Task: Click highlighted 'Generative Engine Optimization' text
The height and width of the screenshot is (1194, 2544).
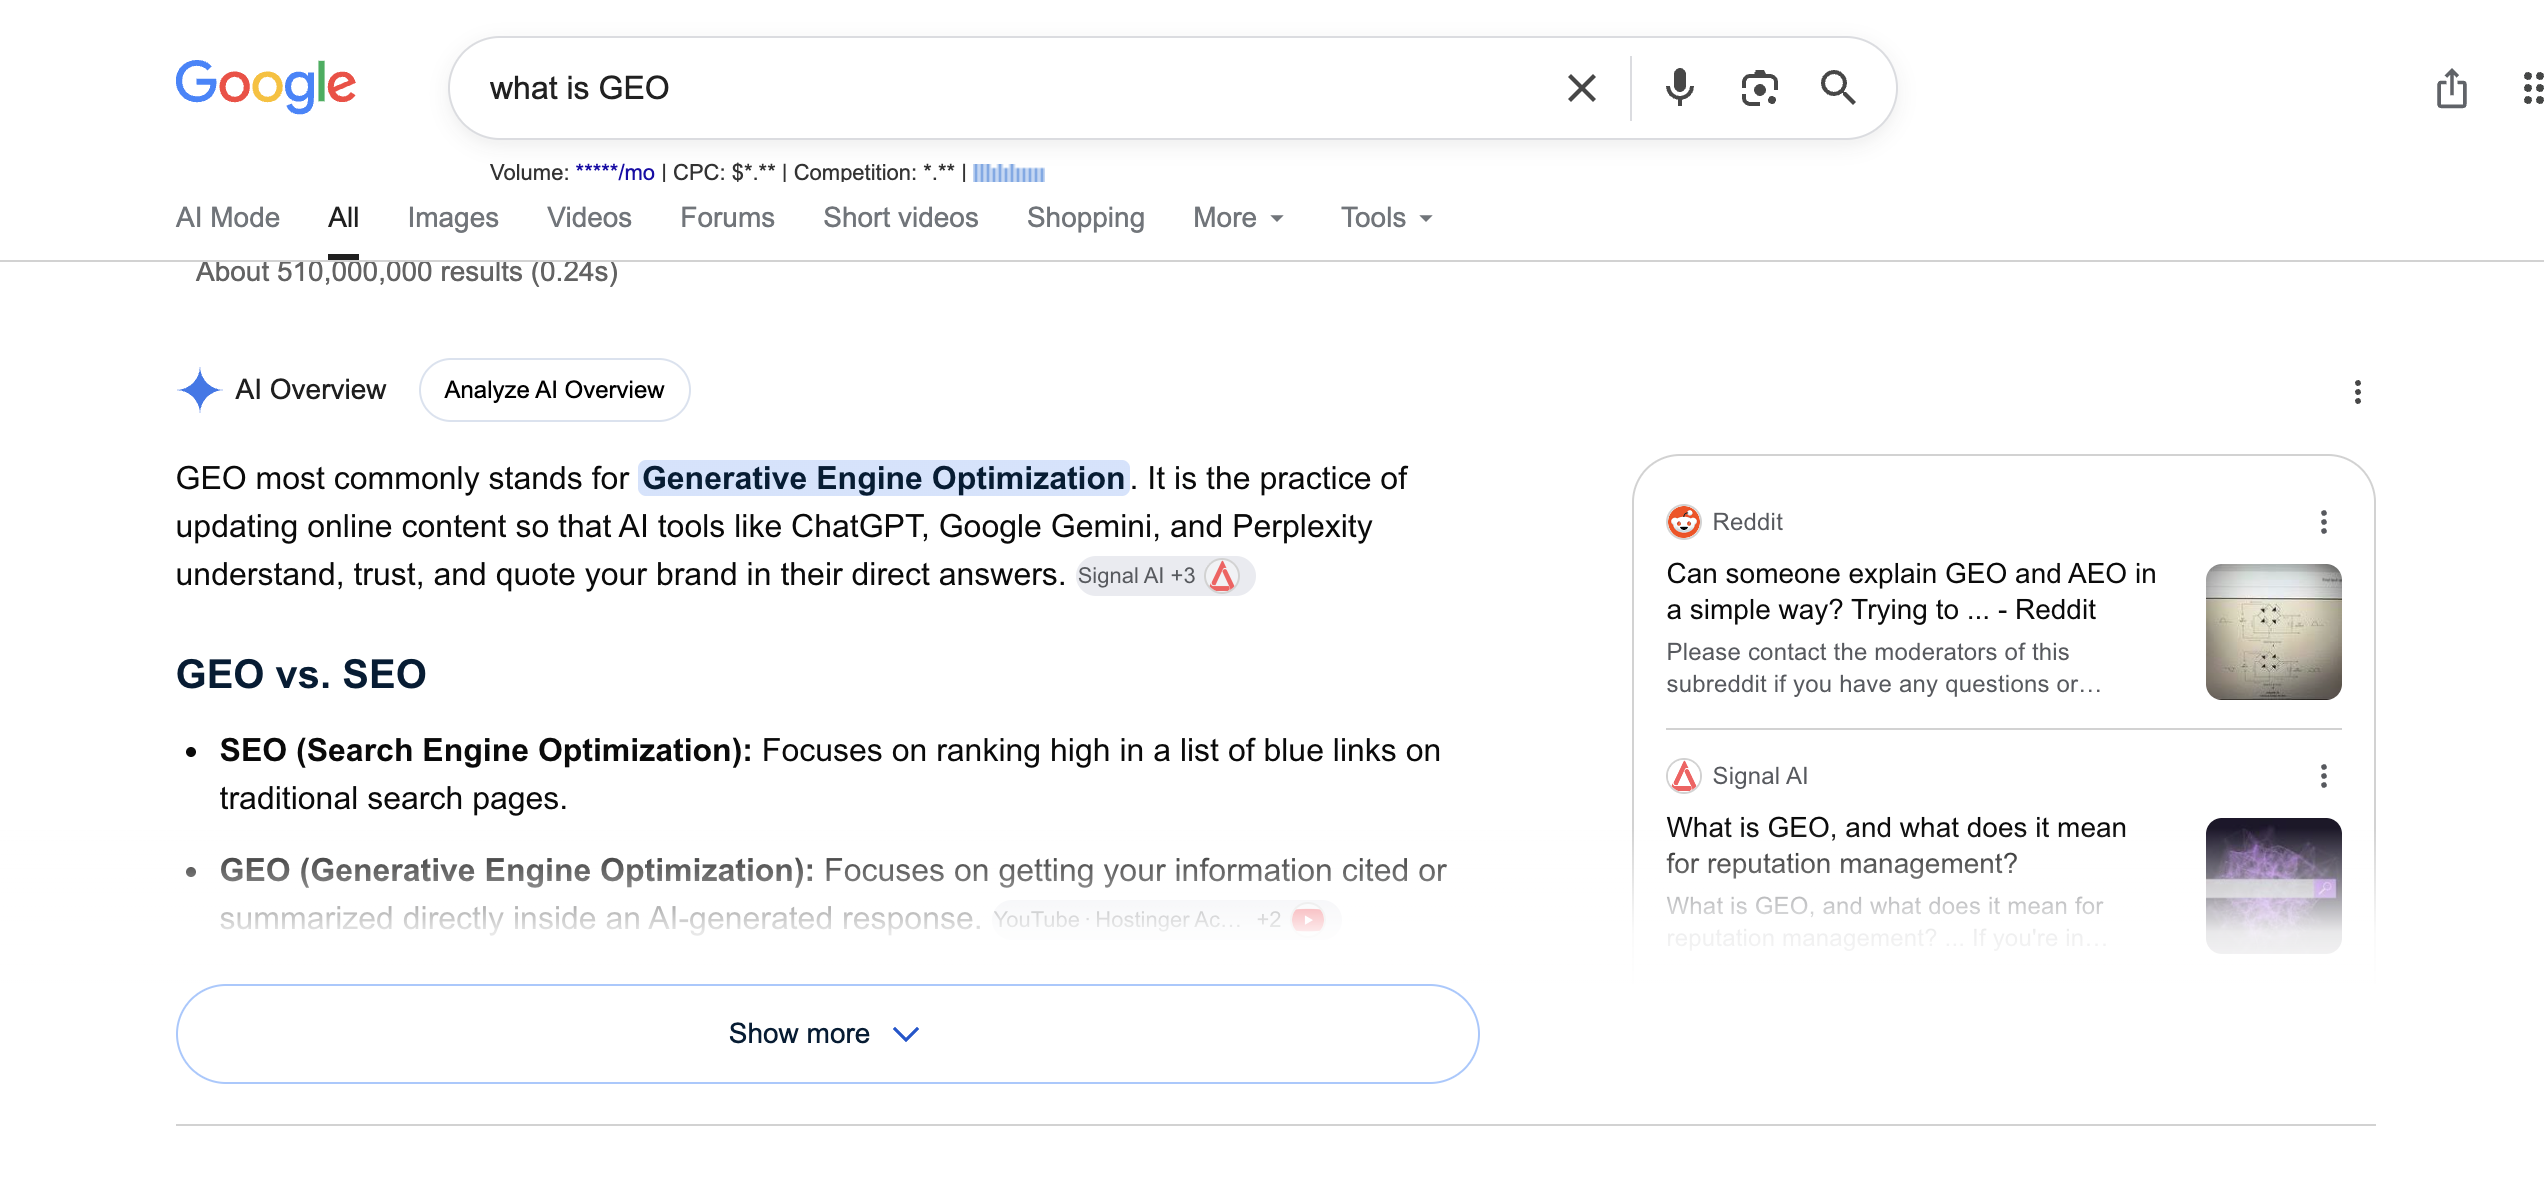Action: coord(883,478)
